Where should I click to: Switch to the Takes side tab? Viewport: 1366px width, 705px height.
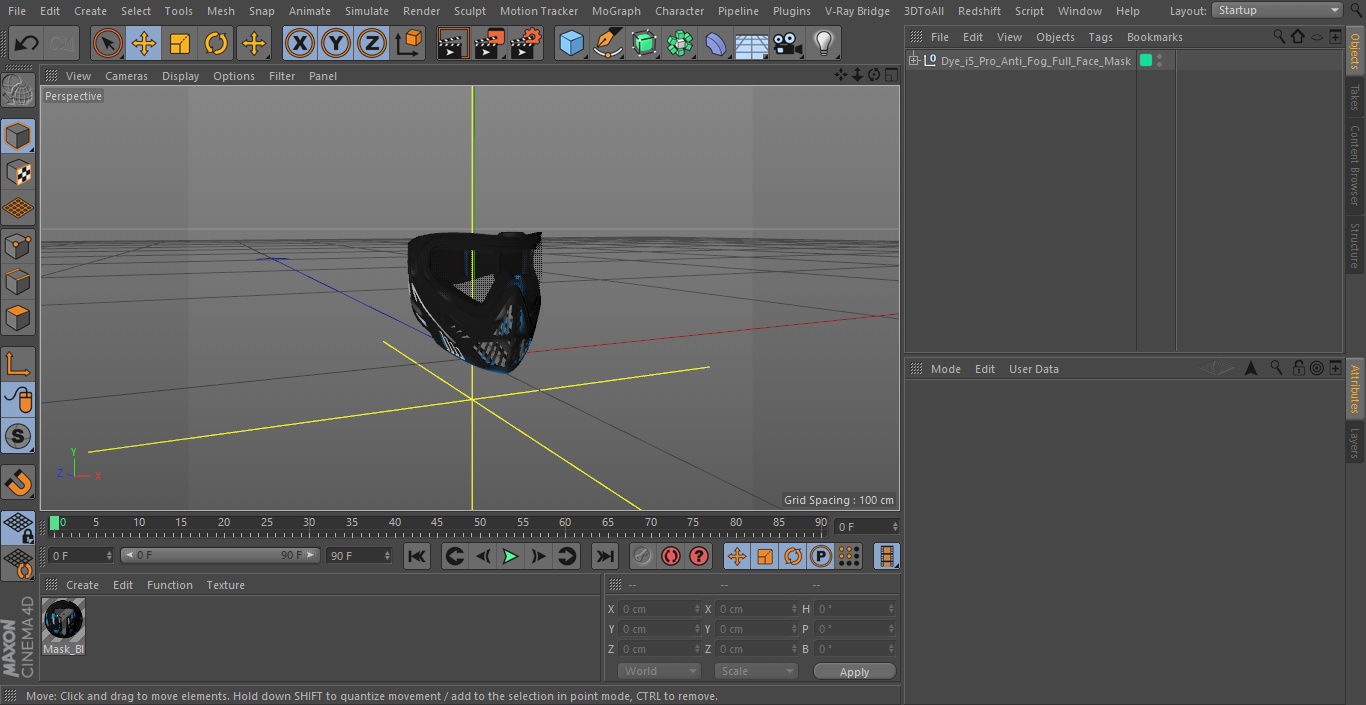pyautogui.click(x=1355, y=97)
